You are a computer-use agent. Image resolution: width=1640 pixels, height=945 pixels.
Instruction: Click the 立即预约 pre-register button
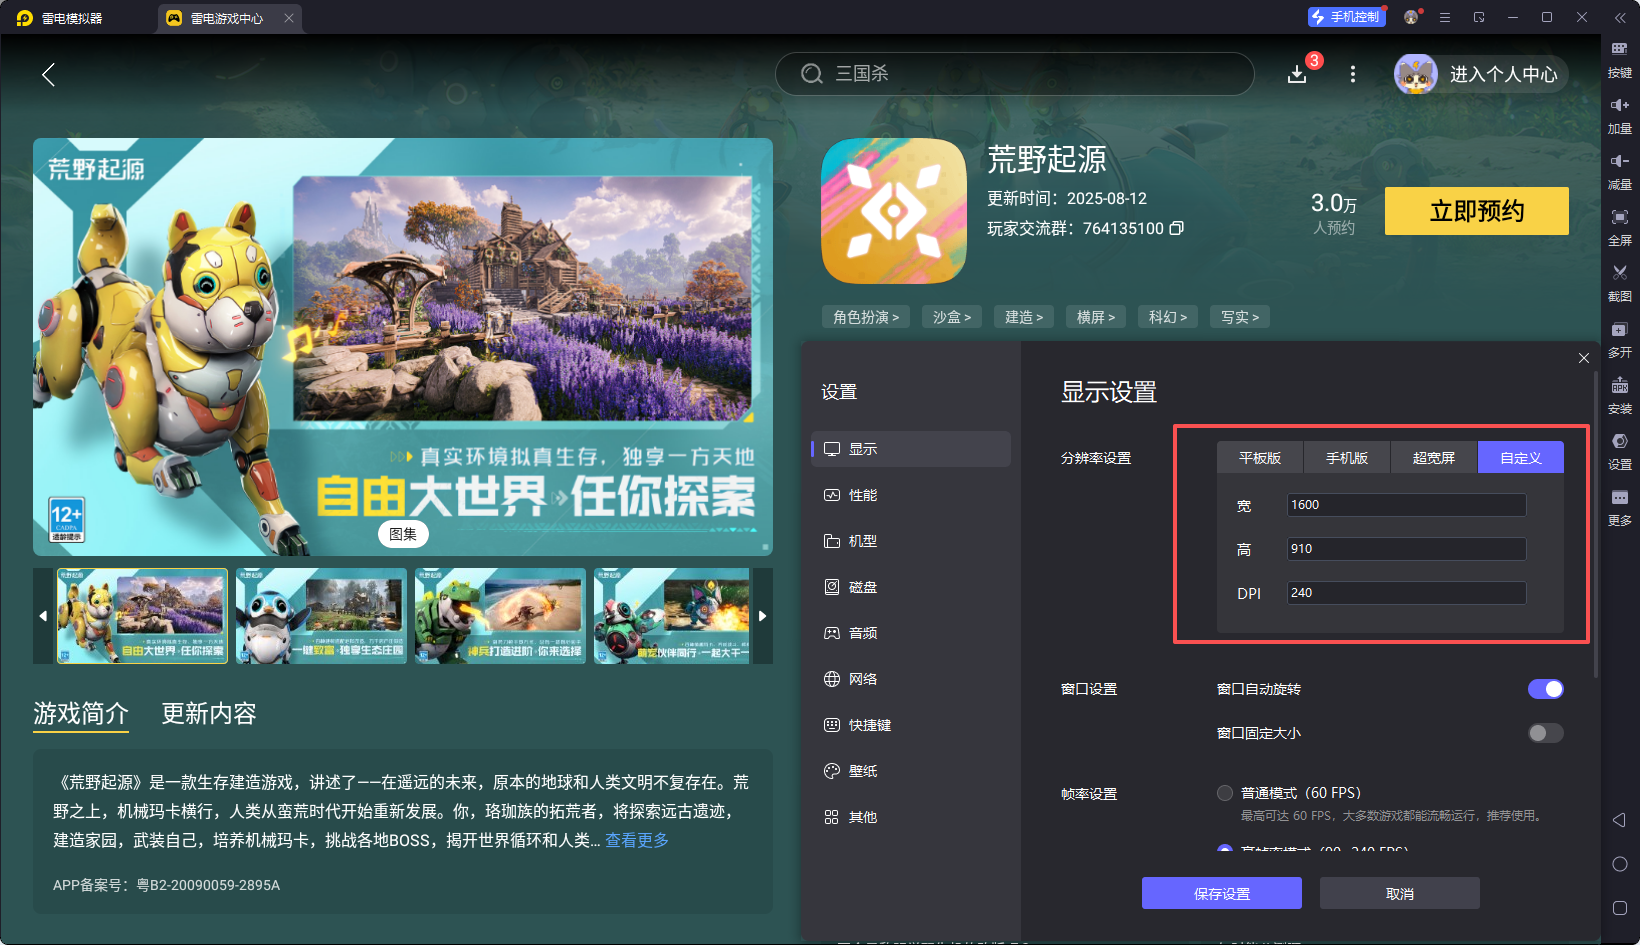tap(1476, 211)
